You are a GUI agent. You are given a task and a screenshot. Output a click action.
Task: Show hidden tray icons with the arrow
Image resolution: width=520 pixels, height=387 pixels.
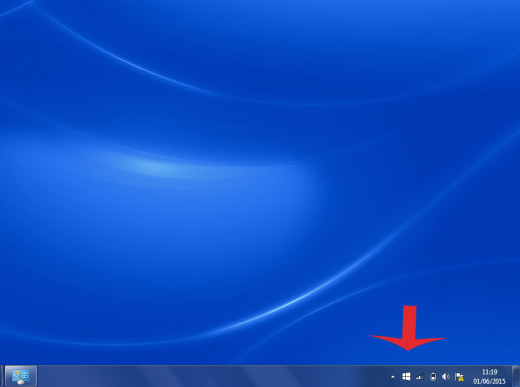393,377
